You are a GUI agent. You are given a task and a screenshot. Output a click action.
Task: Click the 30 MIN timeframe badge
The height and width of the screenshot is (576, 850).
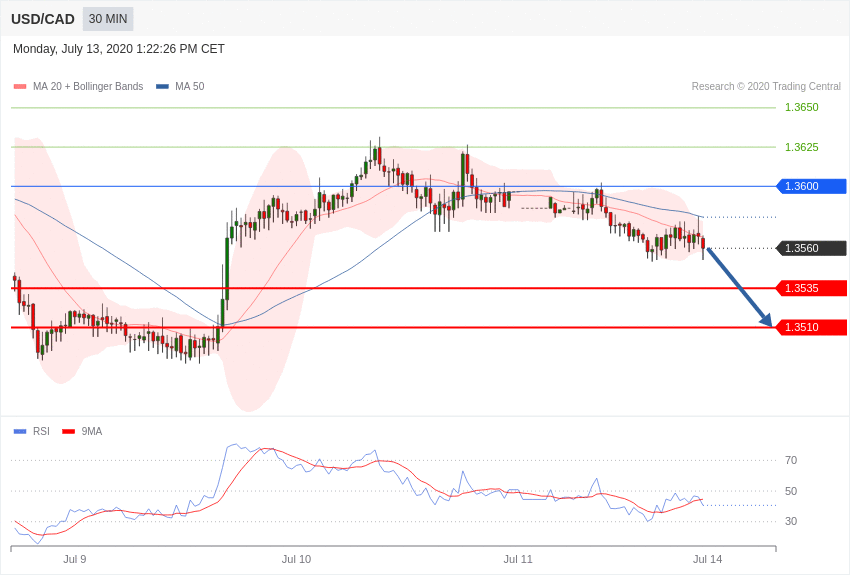pos(108,19)
